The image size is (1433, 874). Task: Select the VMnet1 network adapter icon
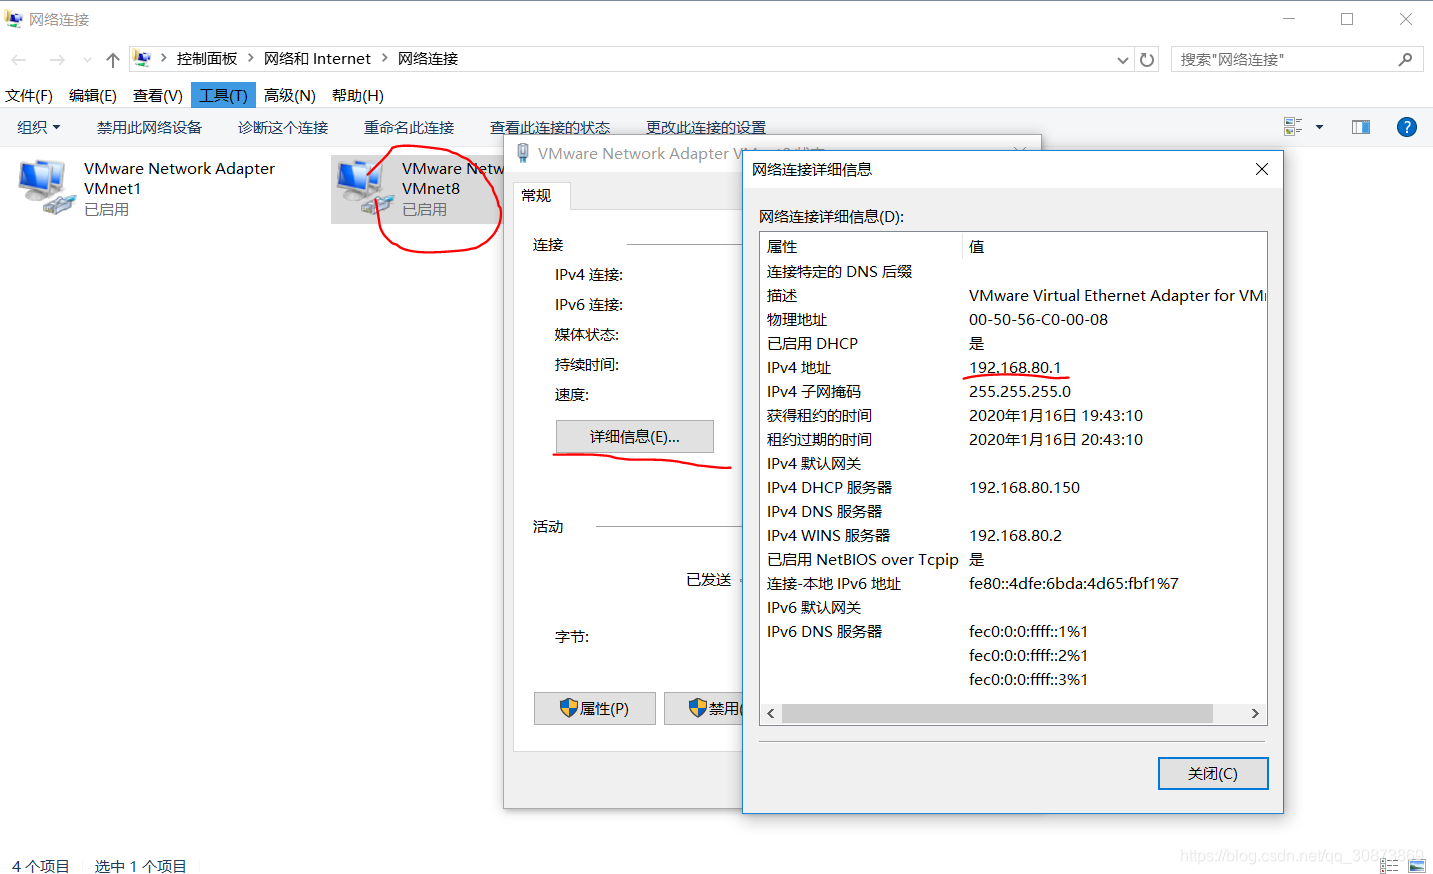click(x=47, y=187)
